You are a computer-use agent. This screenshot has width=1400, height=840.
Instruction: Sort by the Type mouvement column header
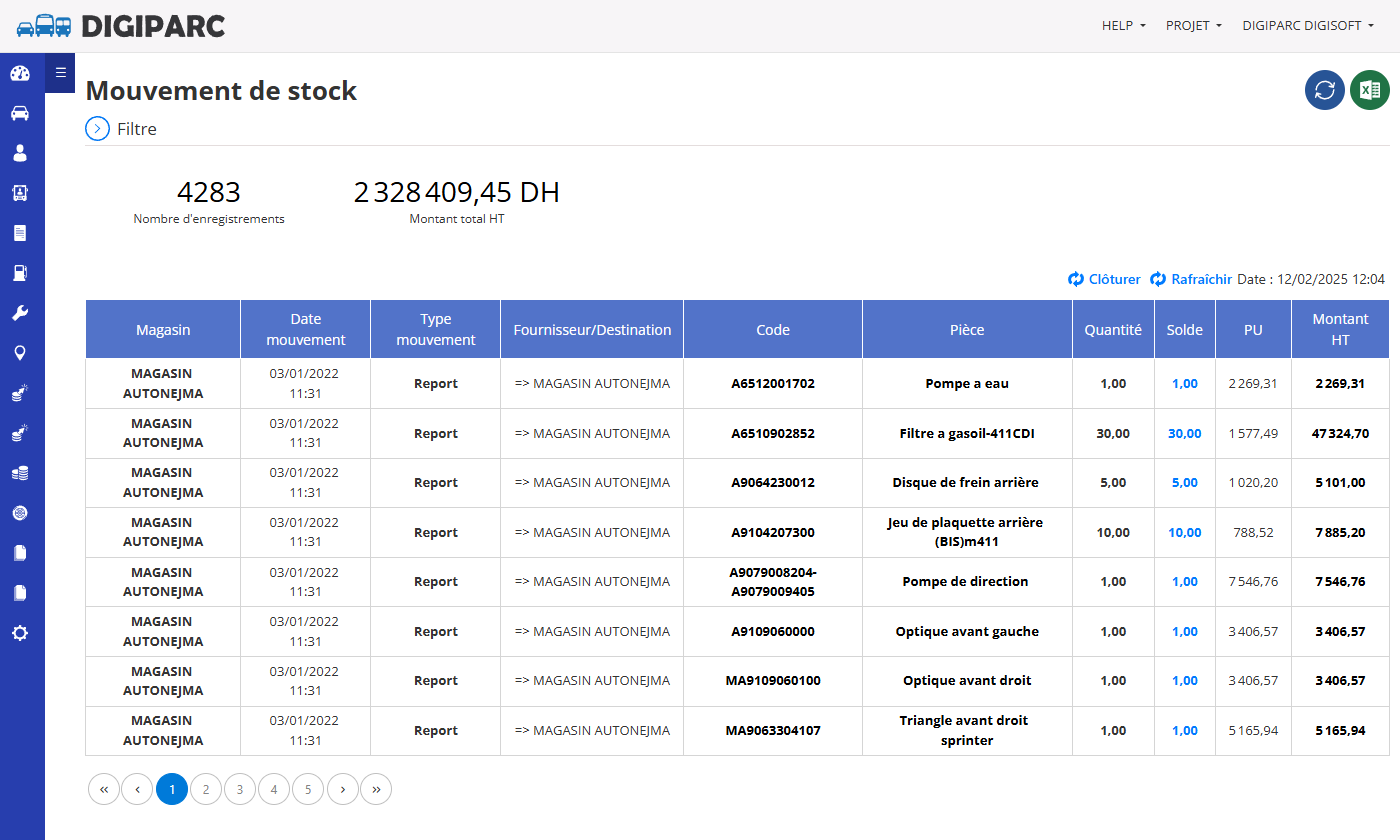[436, 329]
